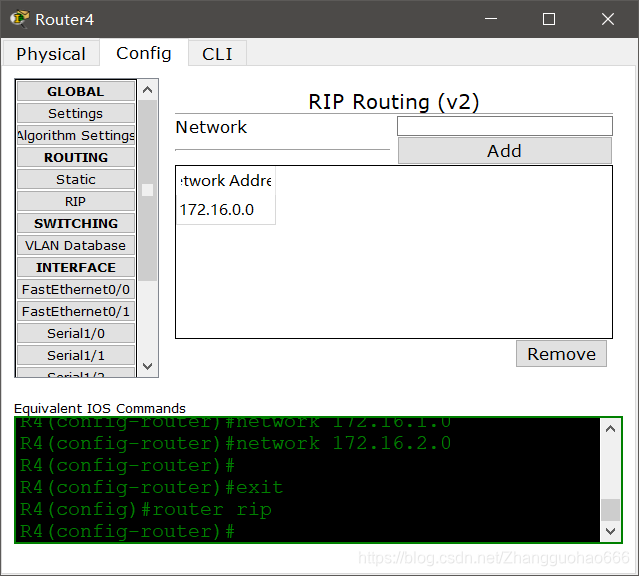Open Algorithm Settings
Screen dimensions: 639x576
pyautogui.click(x=76, y=135)
